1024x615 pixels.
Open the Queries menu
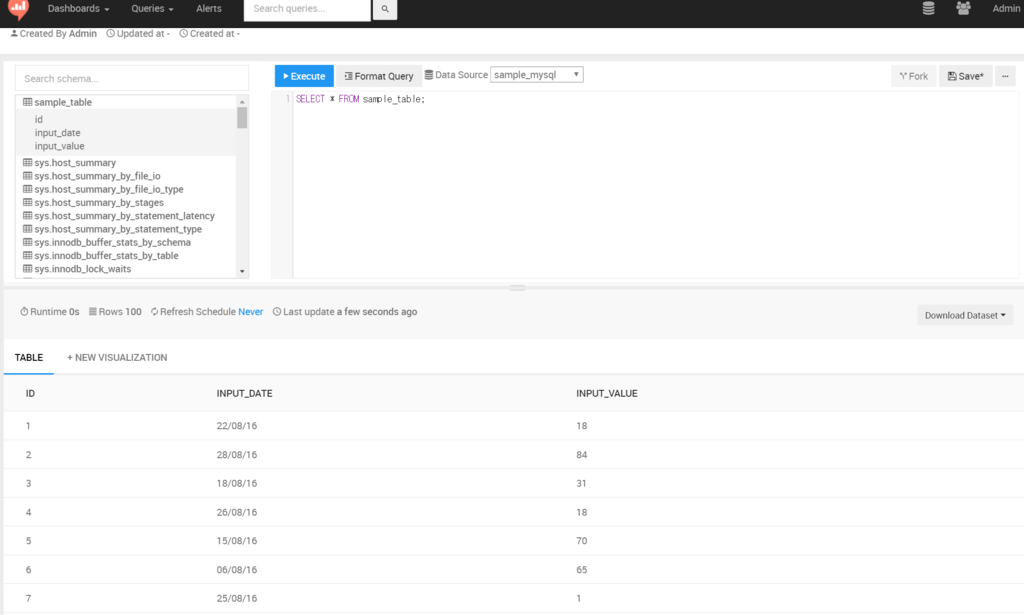click(x=152, y=8)
